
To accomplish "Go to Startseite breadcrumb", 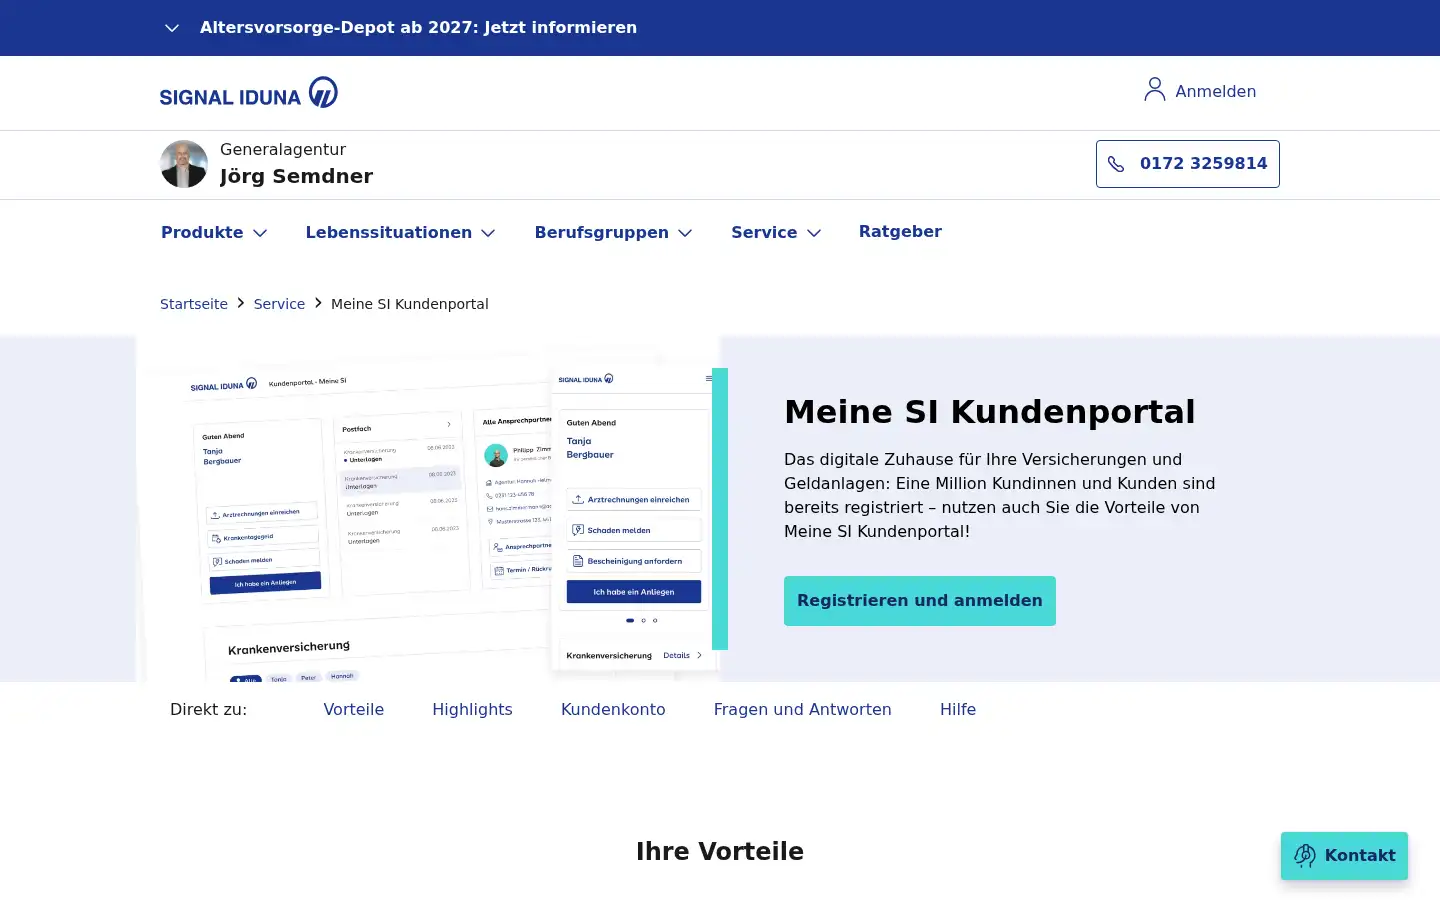I will pyautogui.click(x=194, y=304).
